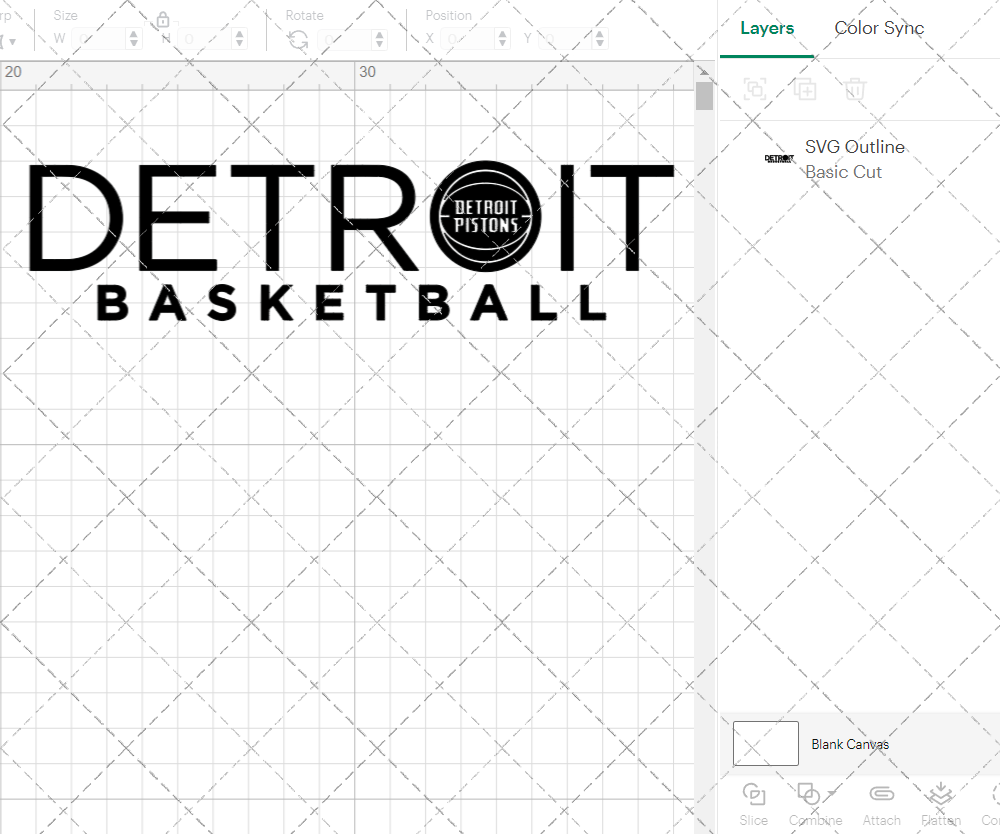The width and height of the screenshot is (1000, 834).
Task: Switch to the Layers tab
Action: point(766,28)
